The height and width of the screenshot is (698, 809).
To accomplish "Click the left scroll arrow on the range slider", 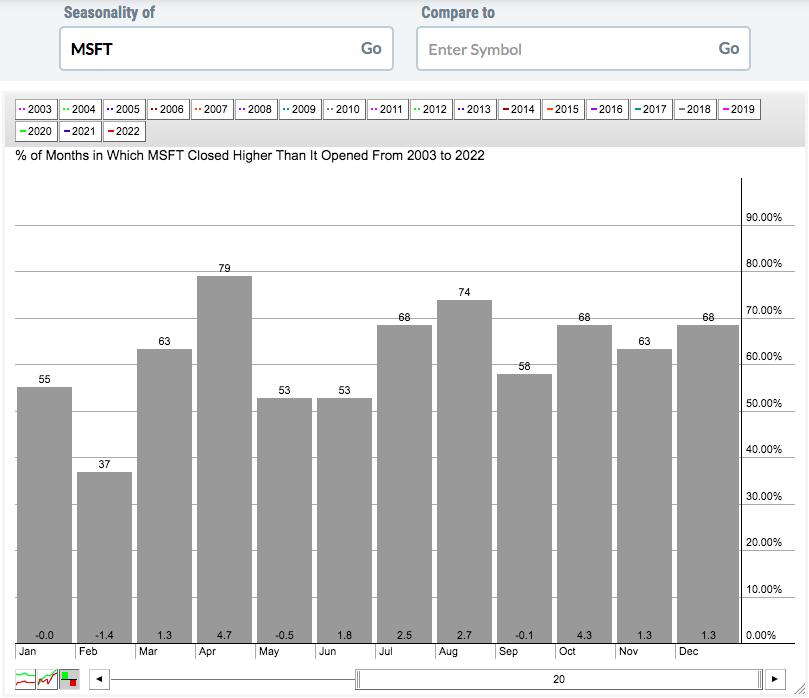I will (98, 679).
